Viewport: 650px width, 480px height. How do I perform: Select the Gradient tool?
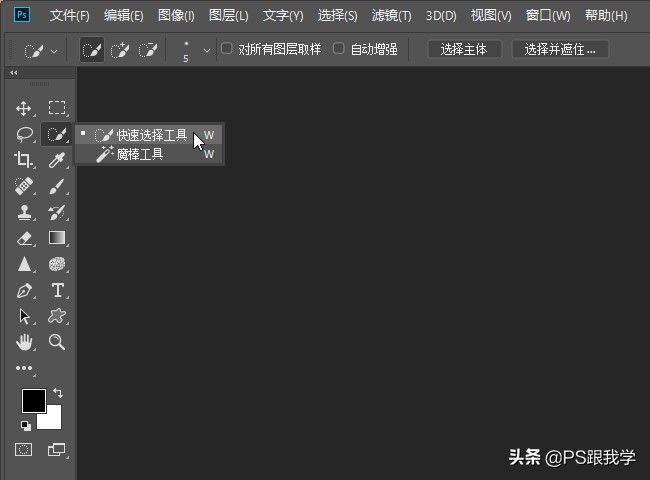pos(57,238)
